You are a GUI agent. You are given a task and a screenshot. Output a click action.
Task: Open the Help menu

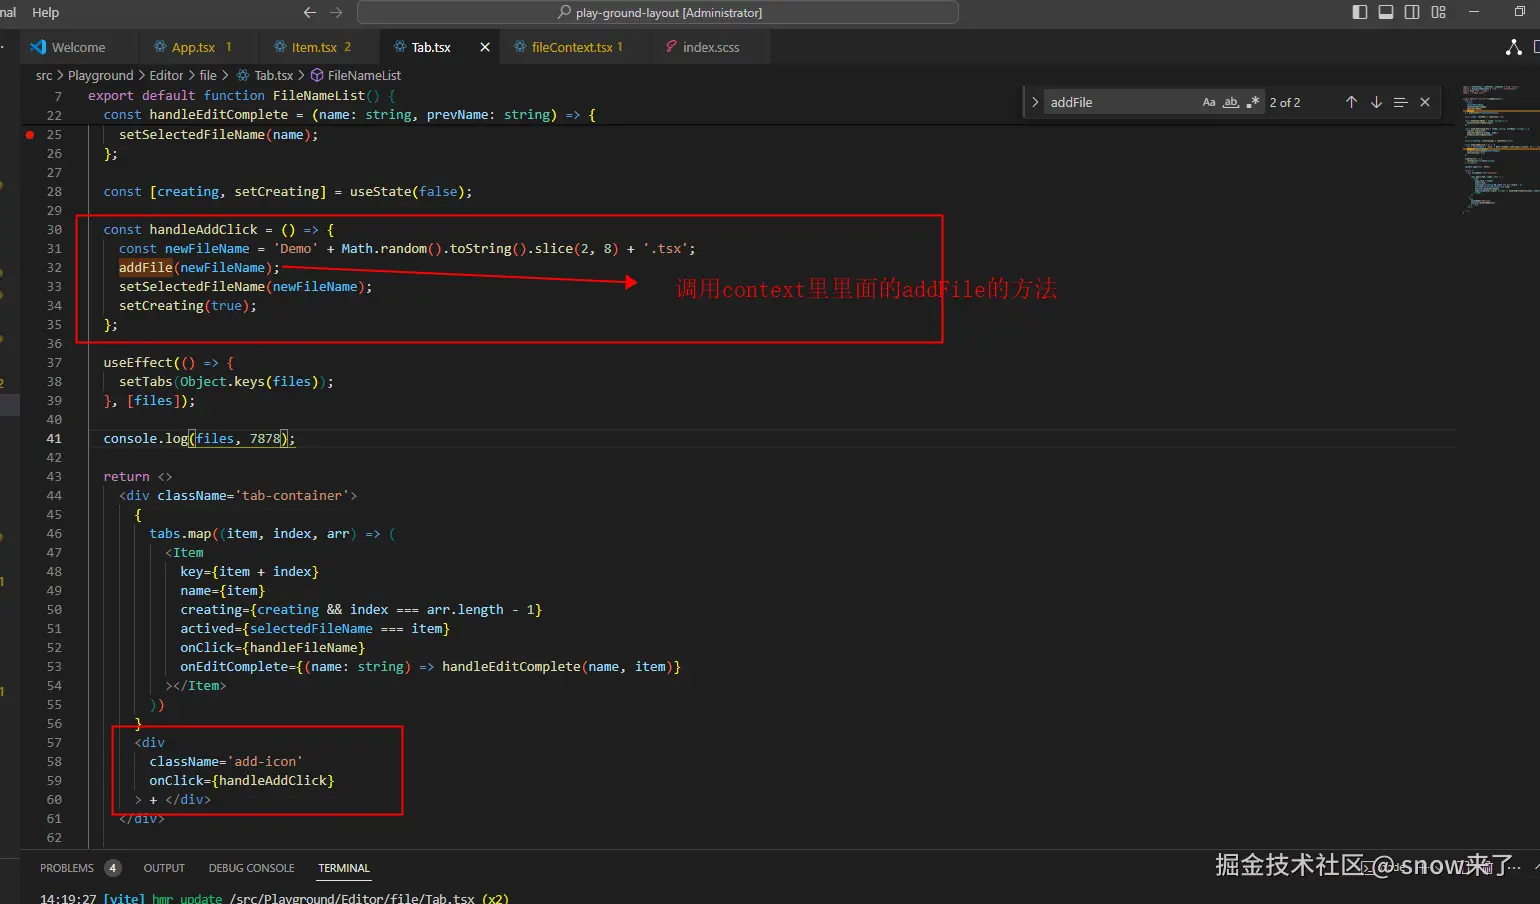pyautogui.click(x=46, y=12)
